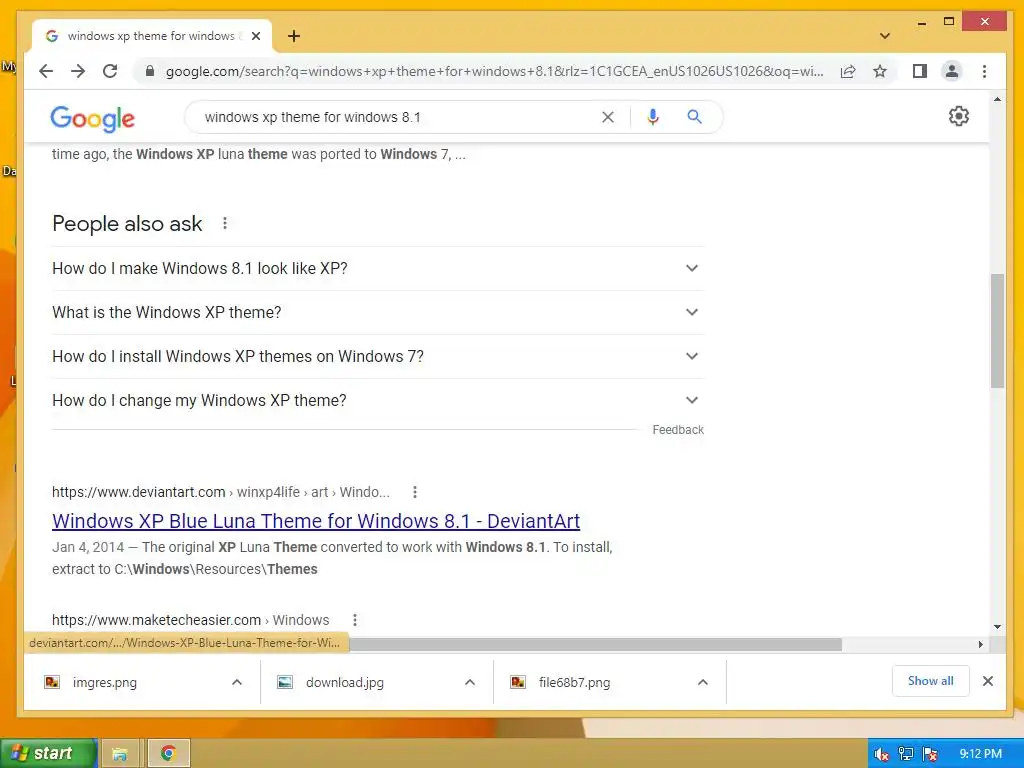
Task: Expand How do I change my Windows XP theme
Action: click(377, 400)
